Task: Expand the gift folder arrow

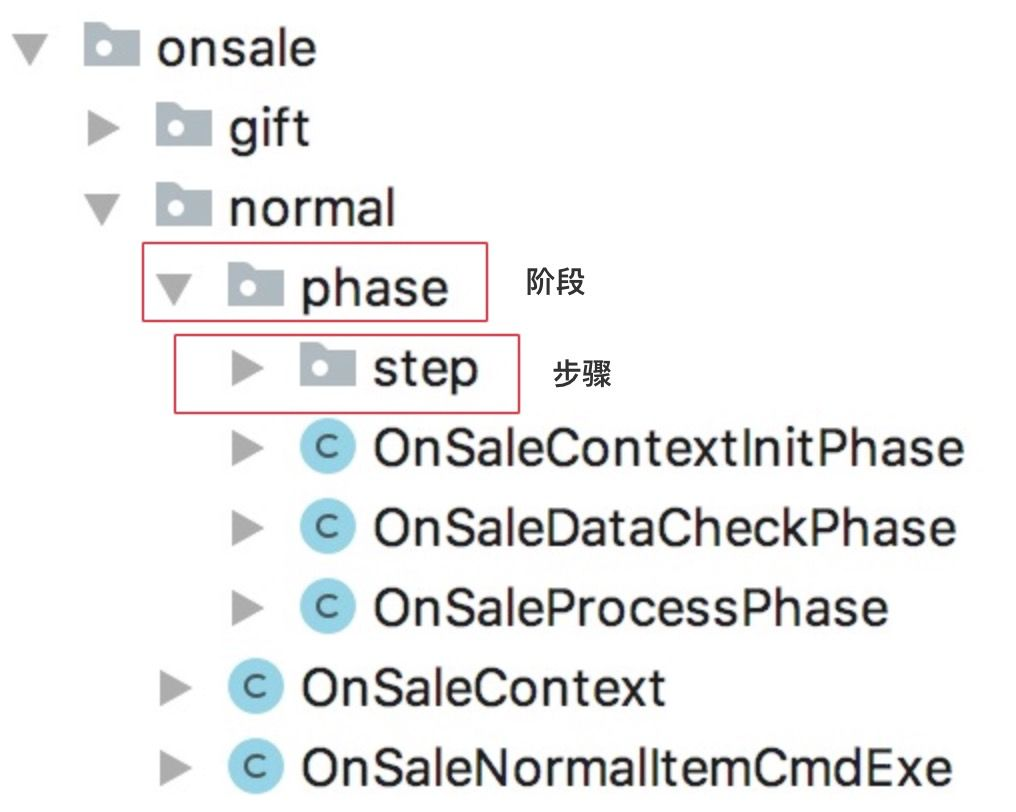Action: point(104,128)
